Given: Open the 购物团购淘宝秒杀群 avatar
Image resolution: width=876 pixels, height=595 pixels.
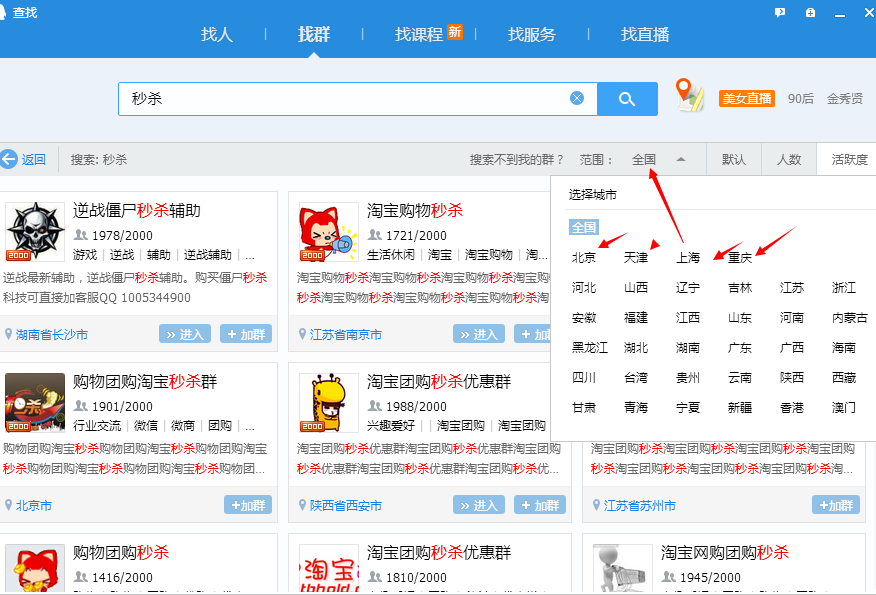Looking at the screenshot, I should click(35, 402).
